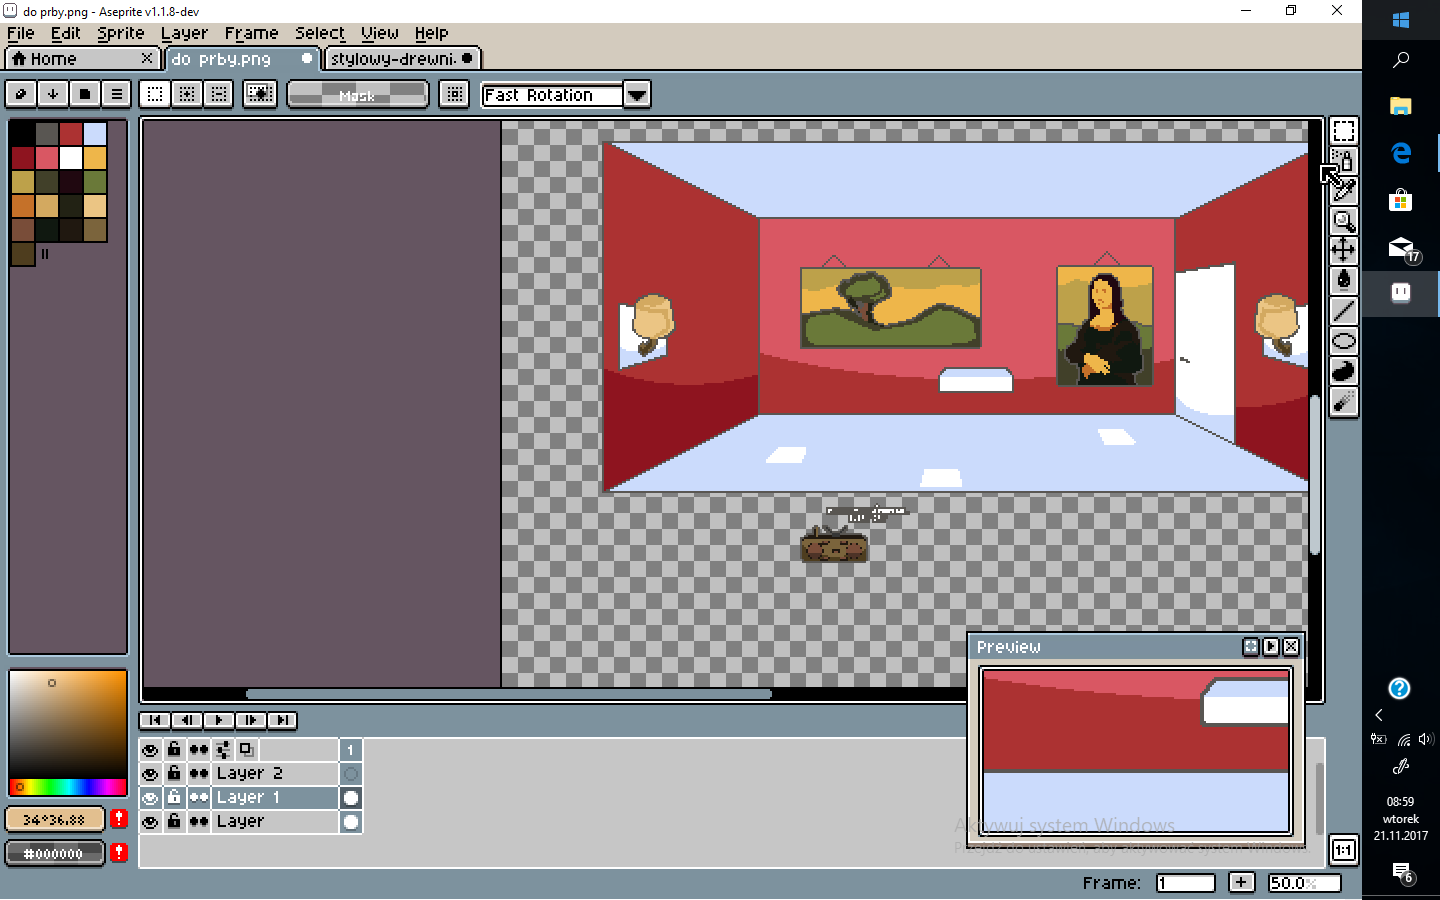Open the Sprite menu
This screenshot has width=1440, height=900.
pyautogui.click(x=120, y=33)
